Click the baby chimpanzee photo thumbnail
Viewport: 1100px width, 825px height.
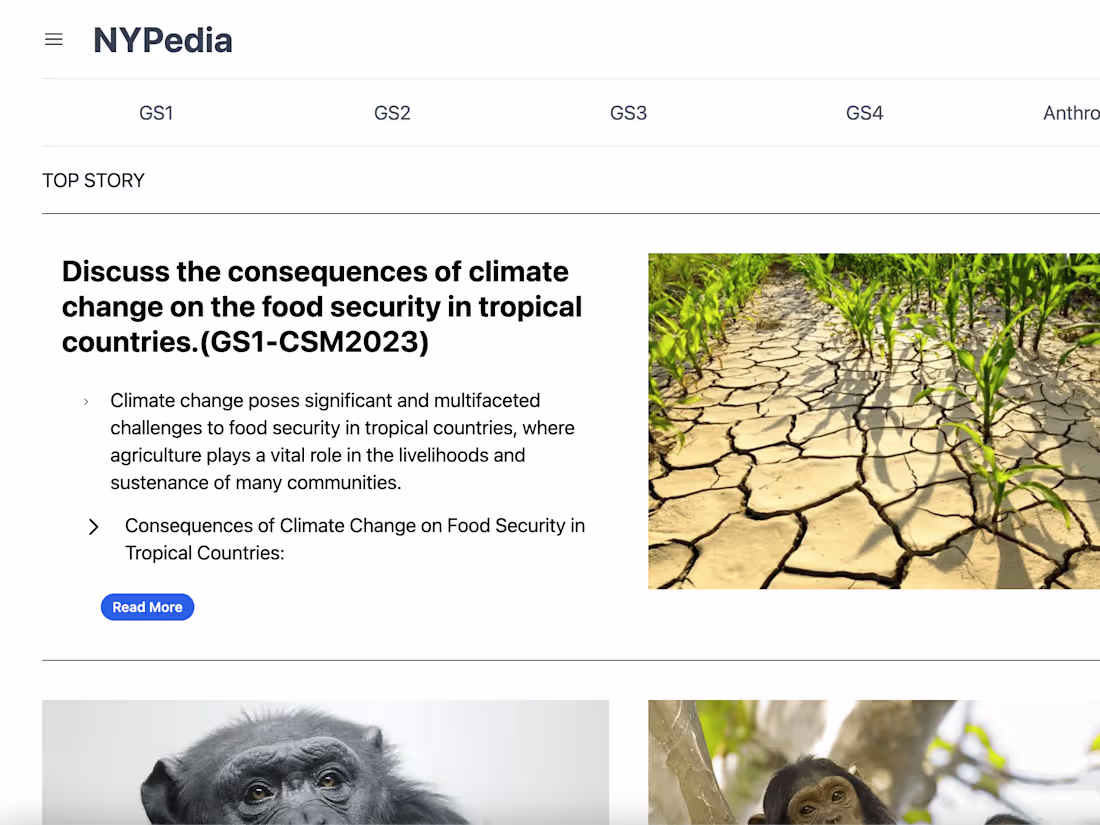tap(873, 763)
